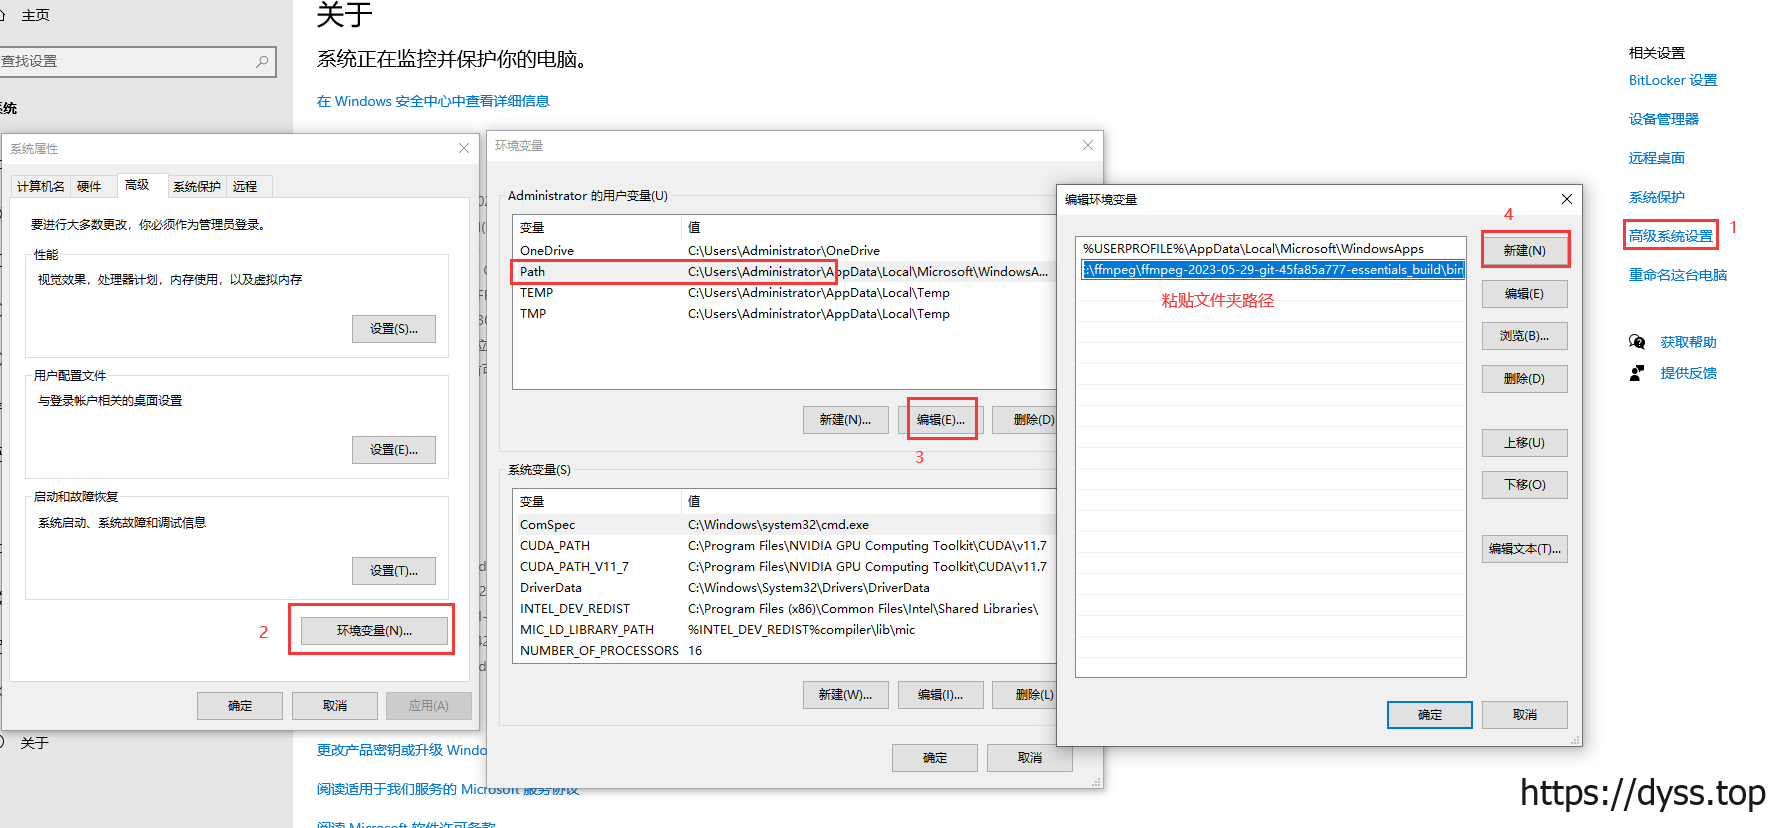Viewport: 1784px width, 828px height.
Task: Close the Edit Environment Variable dialog
Action: (x=1567, y=199)
